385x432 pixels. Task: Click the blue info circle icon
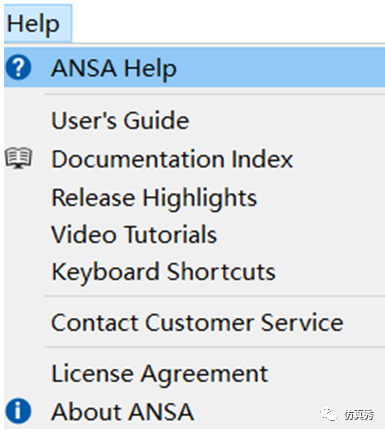click(18, 411)
